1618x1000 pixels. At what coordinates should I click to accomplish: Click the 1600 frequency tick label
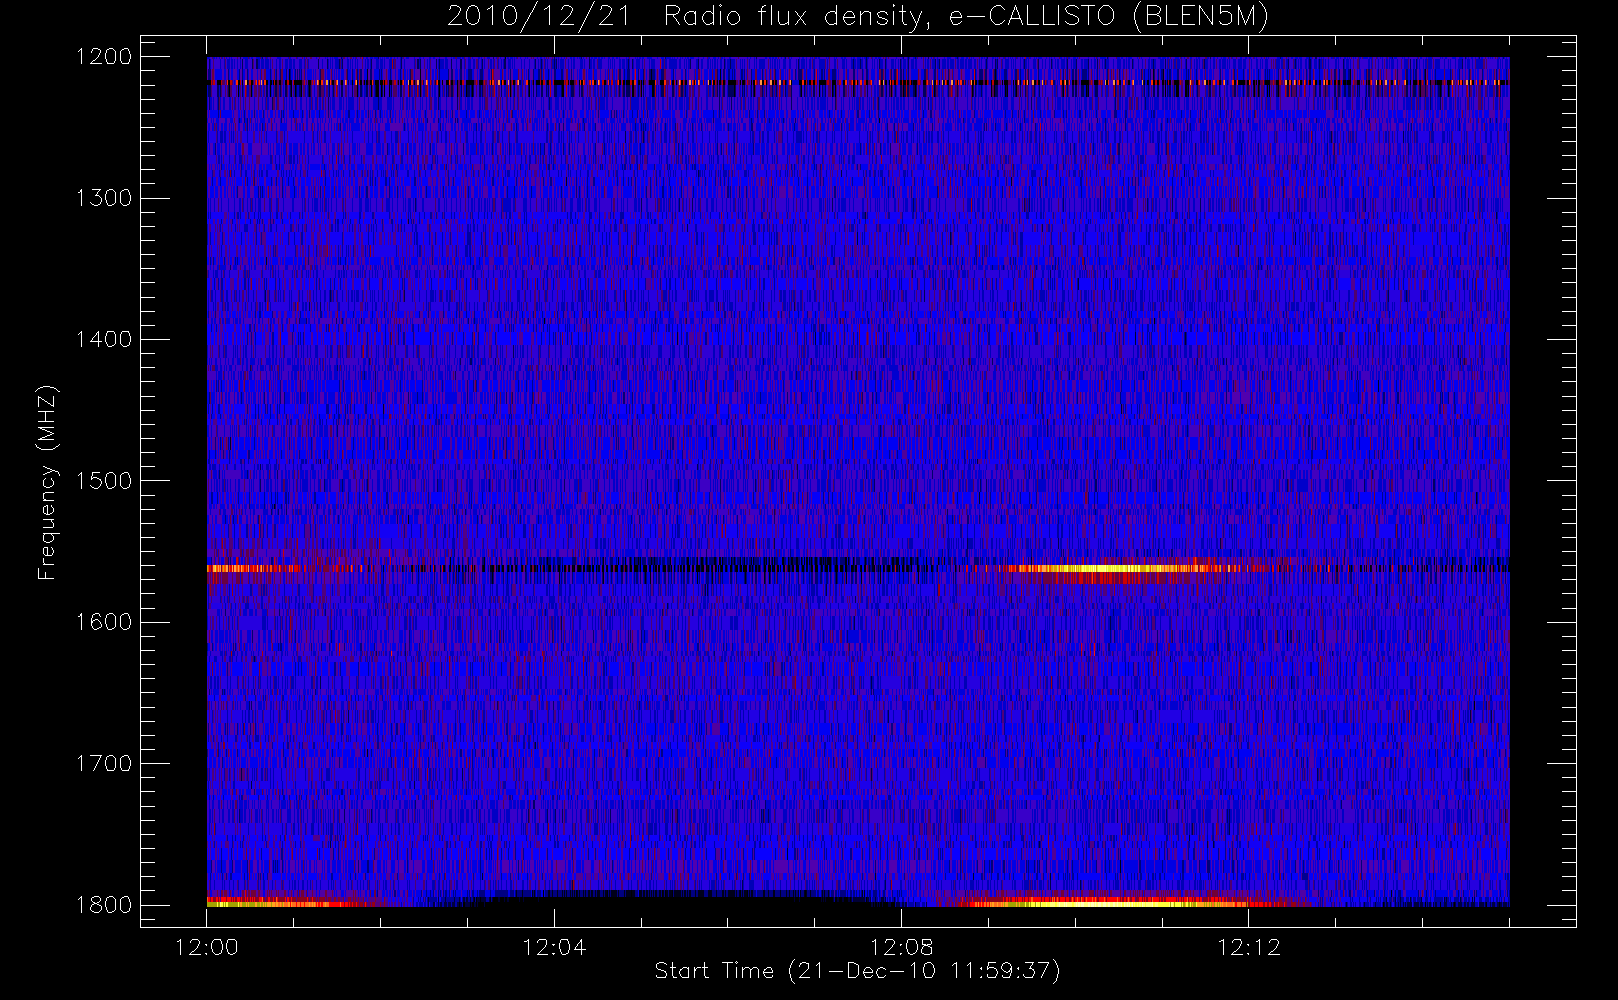tap(104, 622)
